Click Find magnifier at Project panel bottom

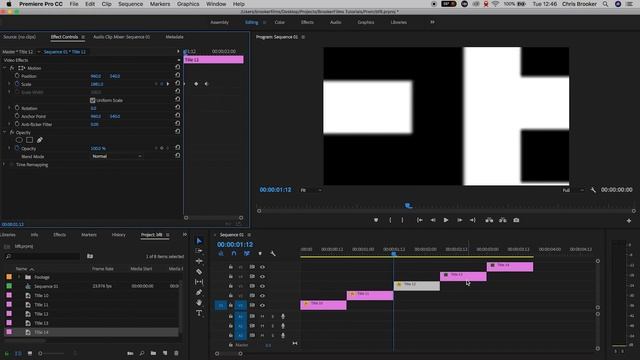point(142,353)
